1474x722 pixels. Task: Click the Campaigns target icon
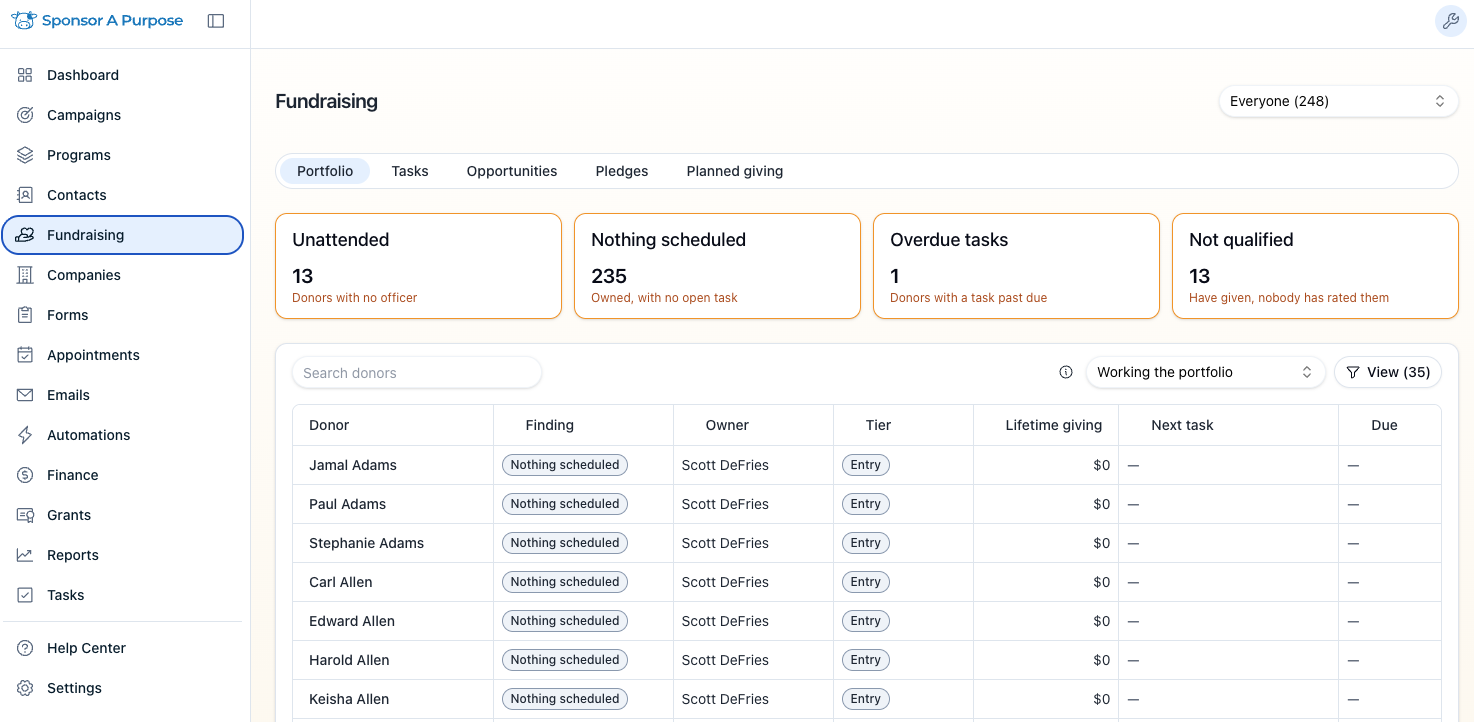point(25,115)
